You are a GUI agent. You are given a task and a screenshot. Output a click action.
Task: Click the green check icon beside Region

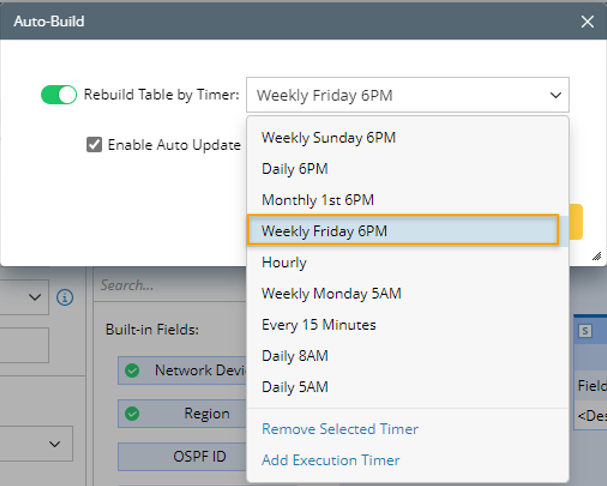point(132,413)
